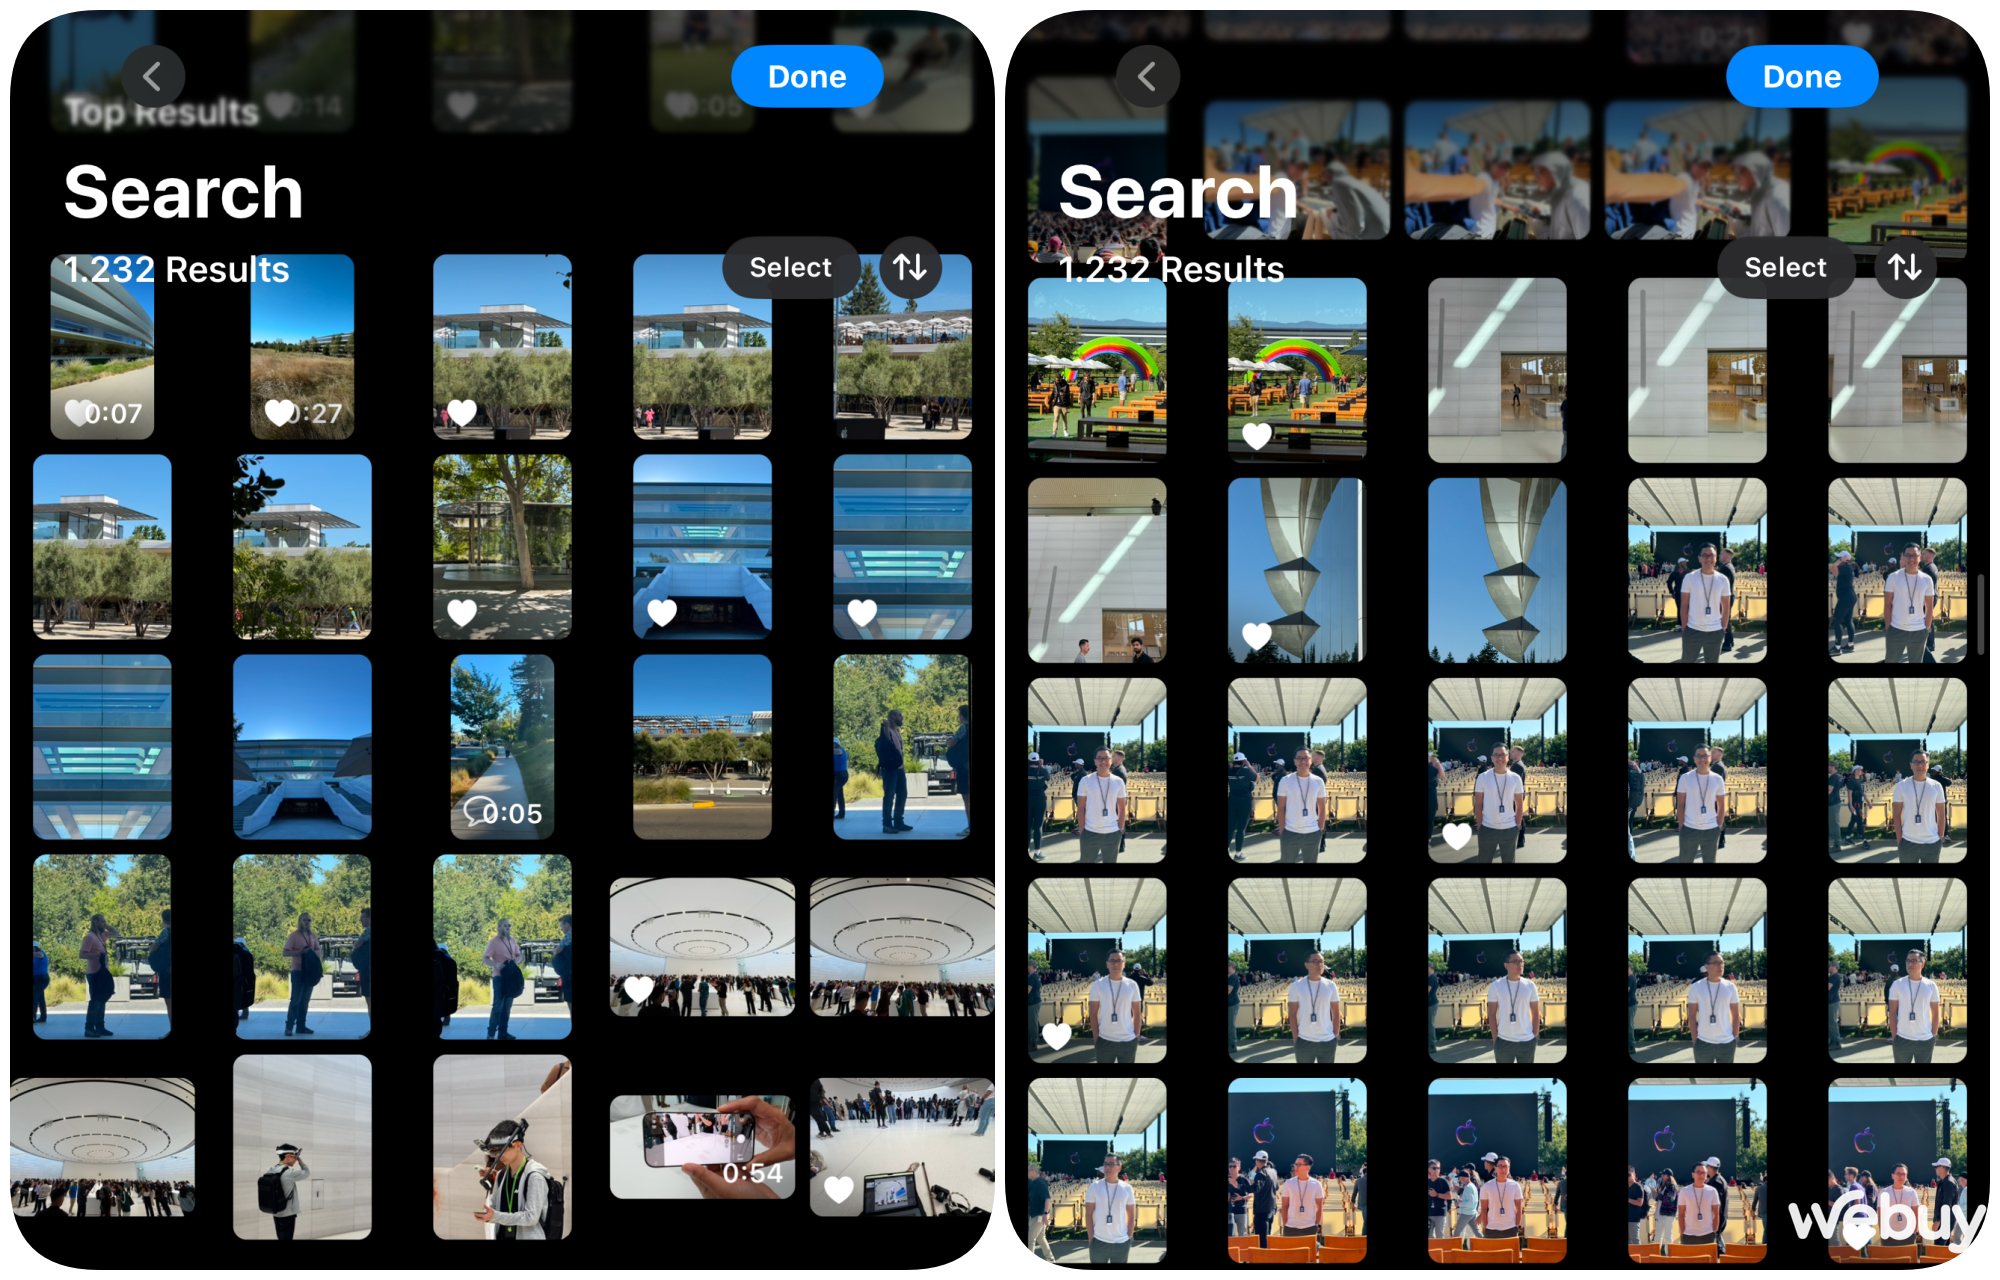The height and width of the screenshot is (1280, 2000).
Task: Toggle Select mode on left search screen
Action: [x=789, y=267]
